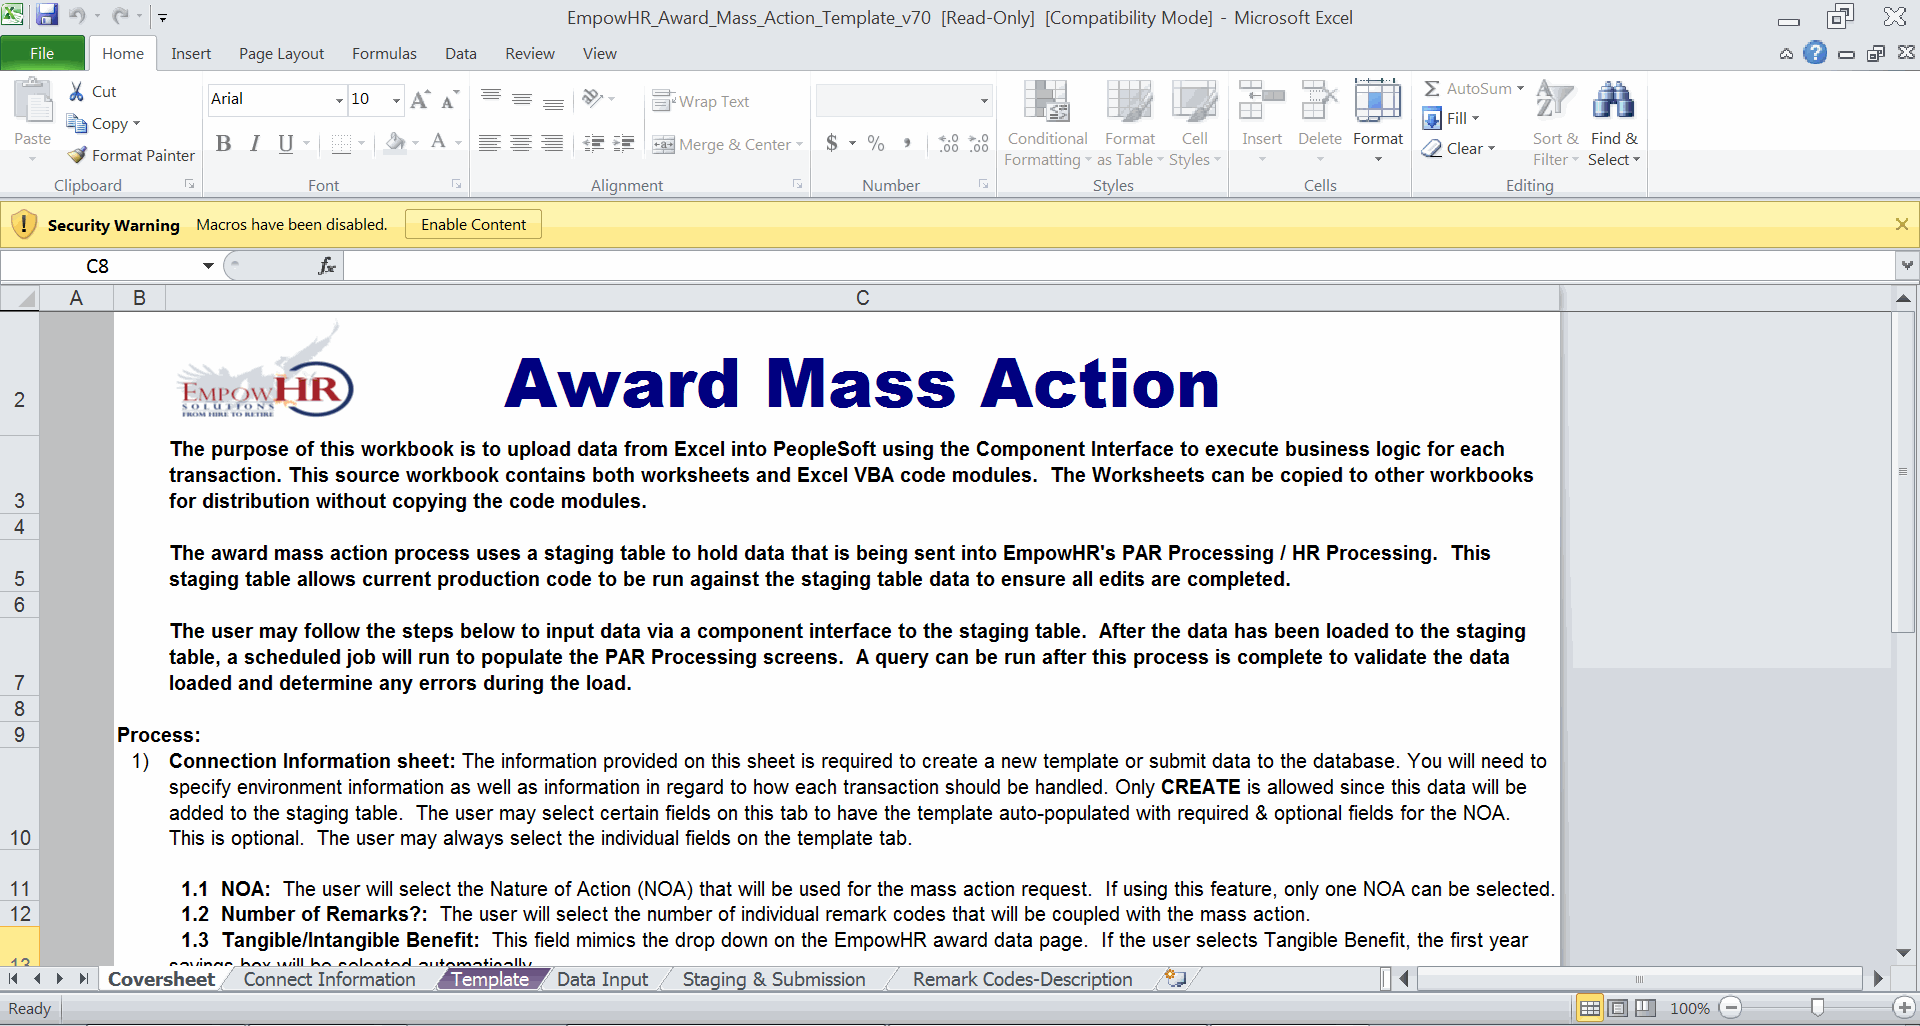
Task: Toggle Align Text Right
Action: pos(552,143)
